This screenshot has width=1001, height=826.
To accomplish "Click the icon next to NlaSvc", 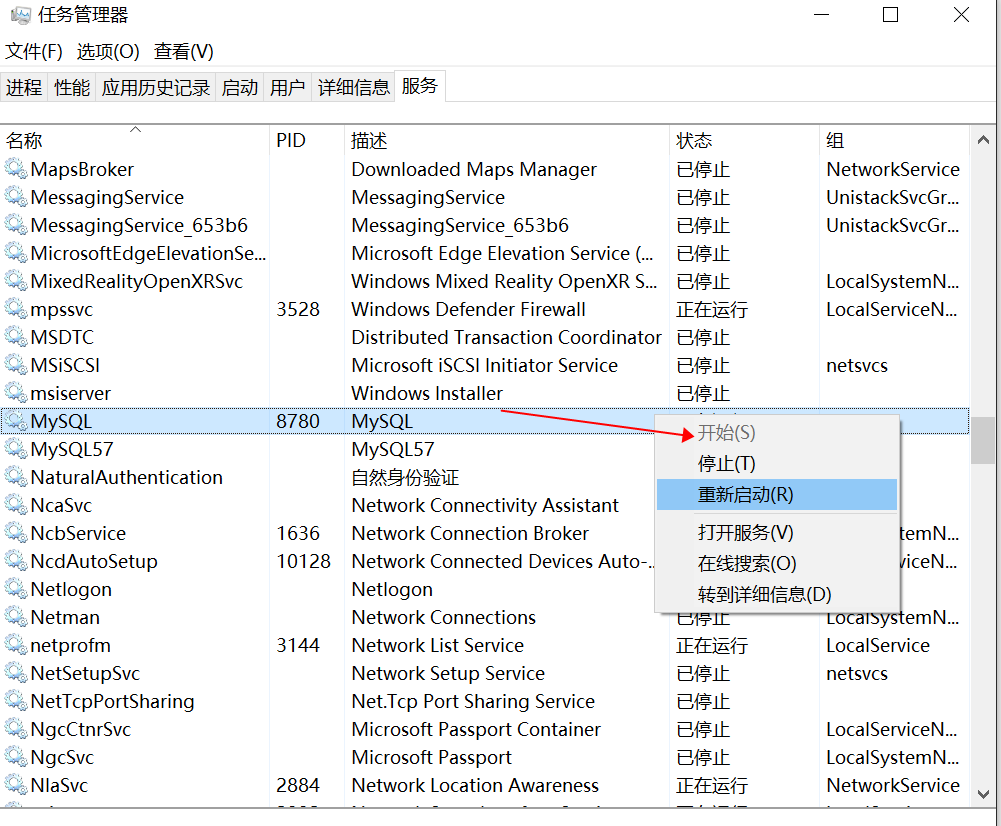I will [15, 785].
